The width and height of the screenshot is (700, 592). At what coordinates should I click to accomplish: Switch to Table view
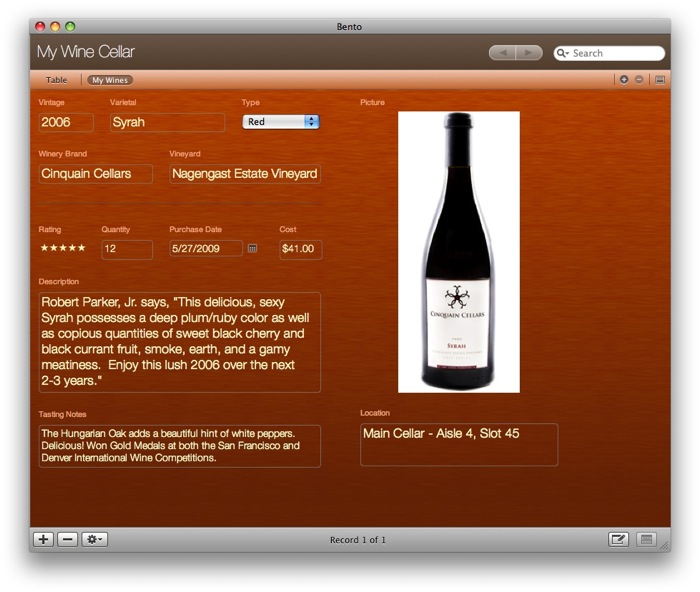pos(56,80)
